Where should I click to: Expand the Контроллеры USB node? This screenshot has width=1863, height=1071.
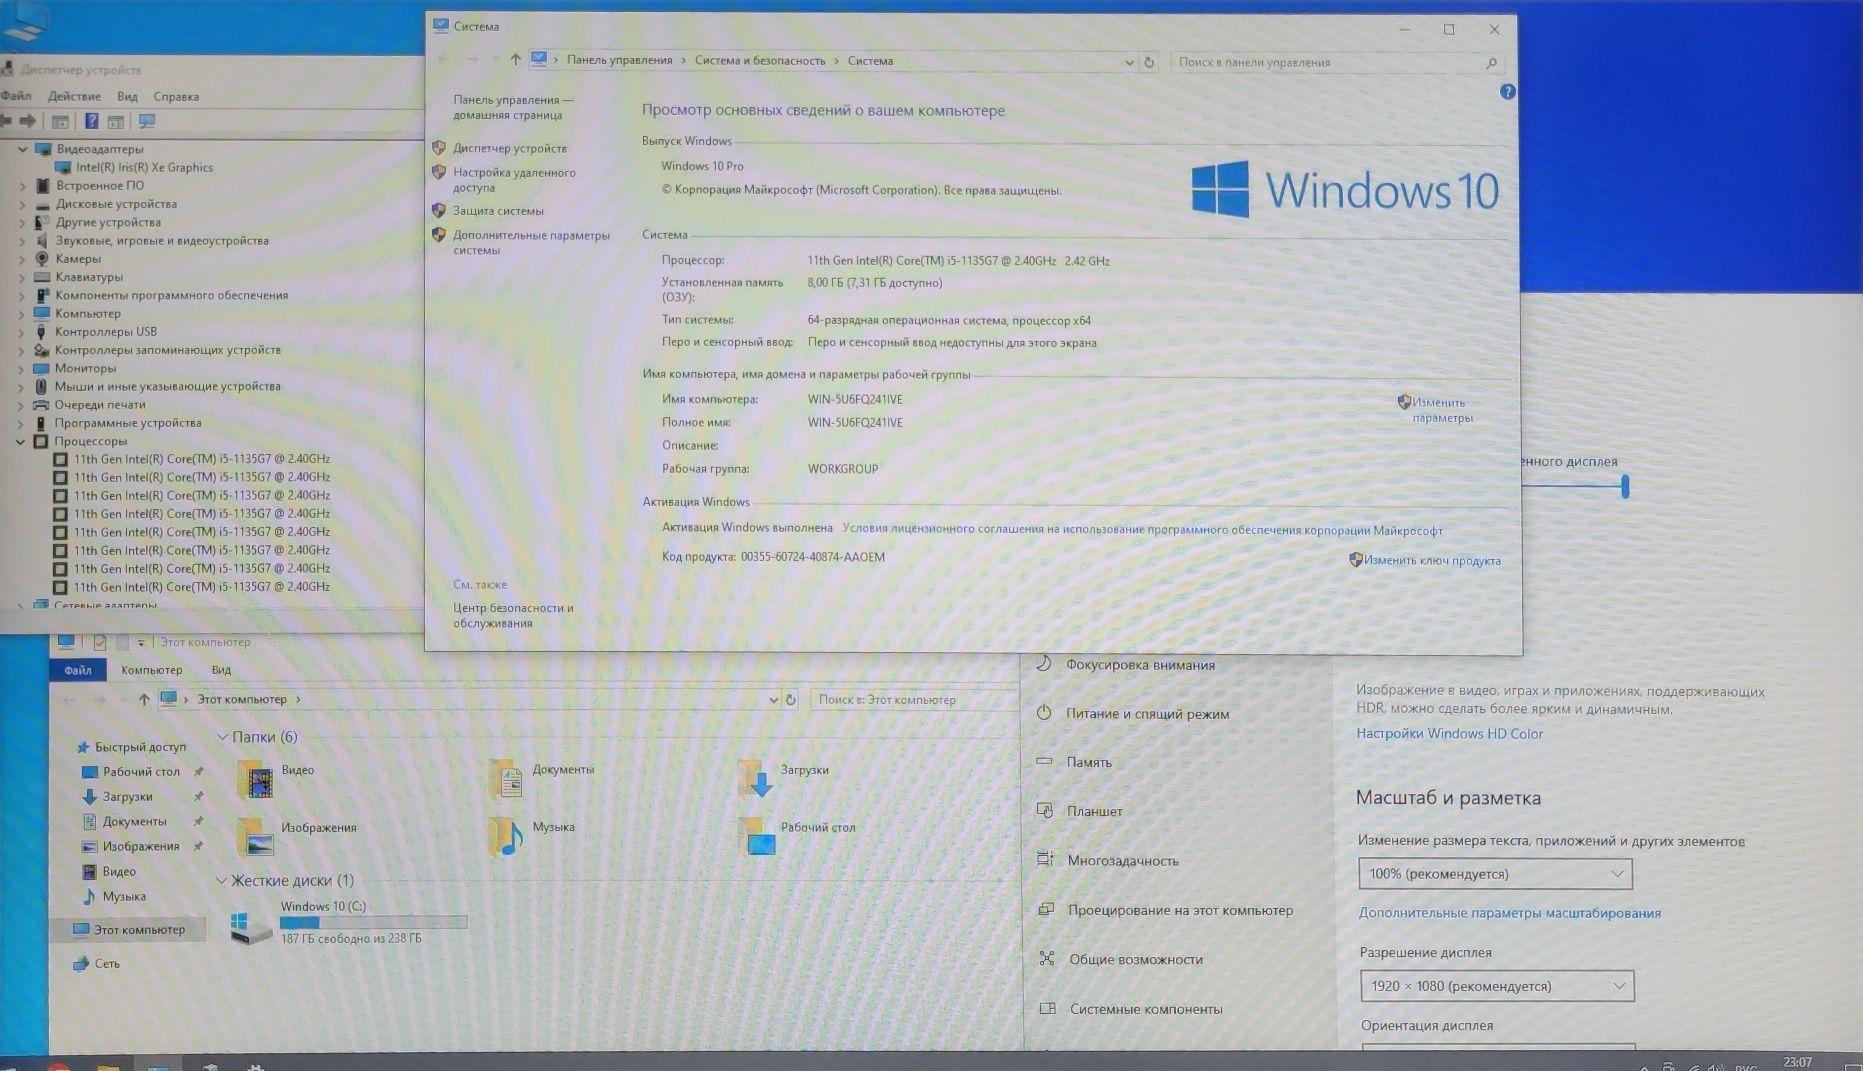tap(21, 332)
